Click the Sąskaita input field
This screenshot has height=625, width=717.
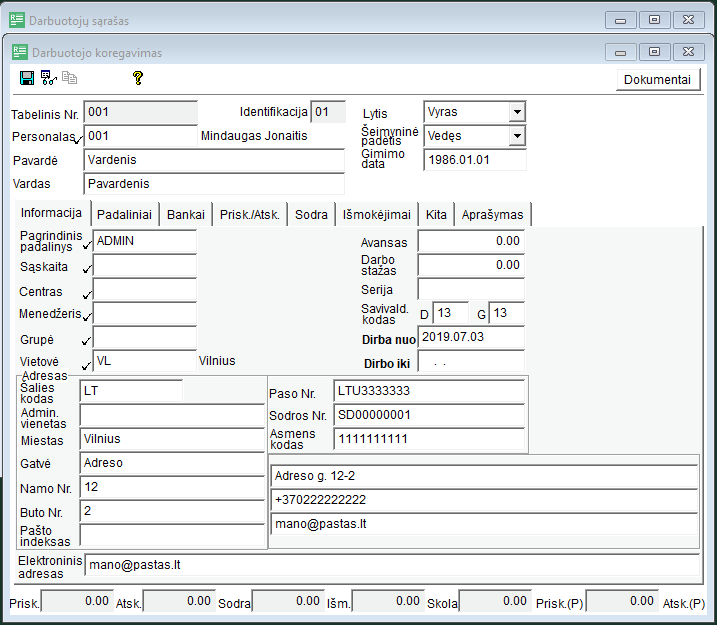[145, 265]
